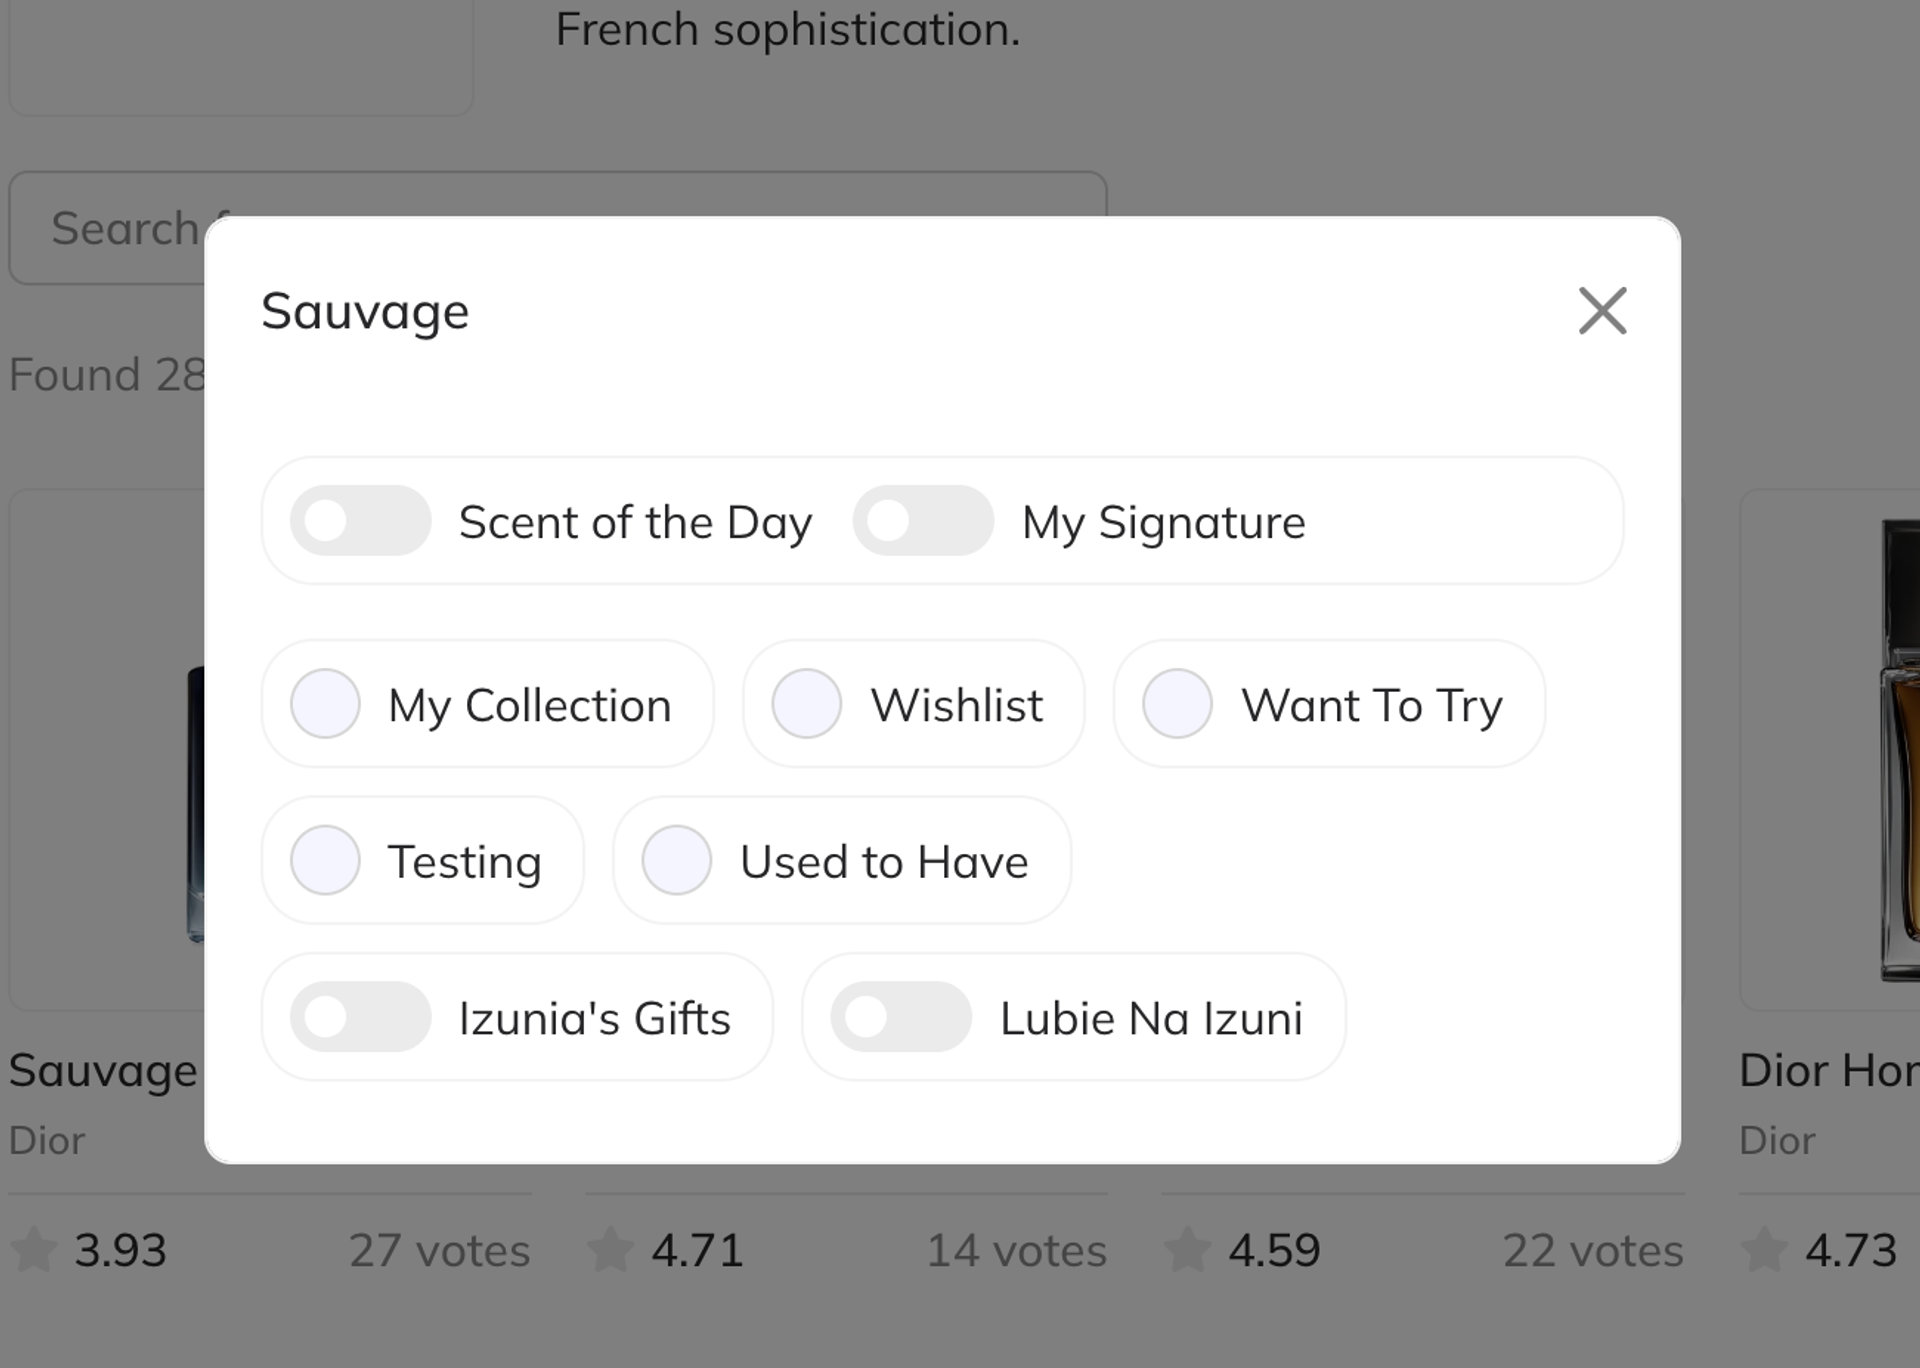Pick the Used to Have option
Image resolution: width=1920 pixels, height=1368 pixels.
677,860
